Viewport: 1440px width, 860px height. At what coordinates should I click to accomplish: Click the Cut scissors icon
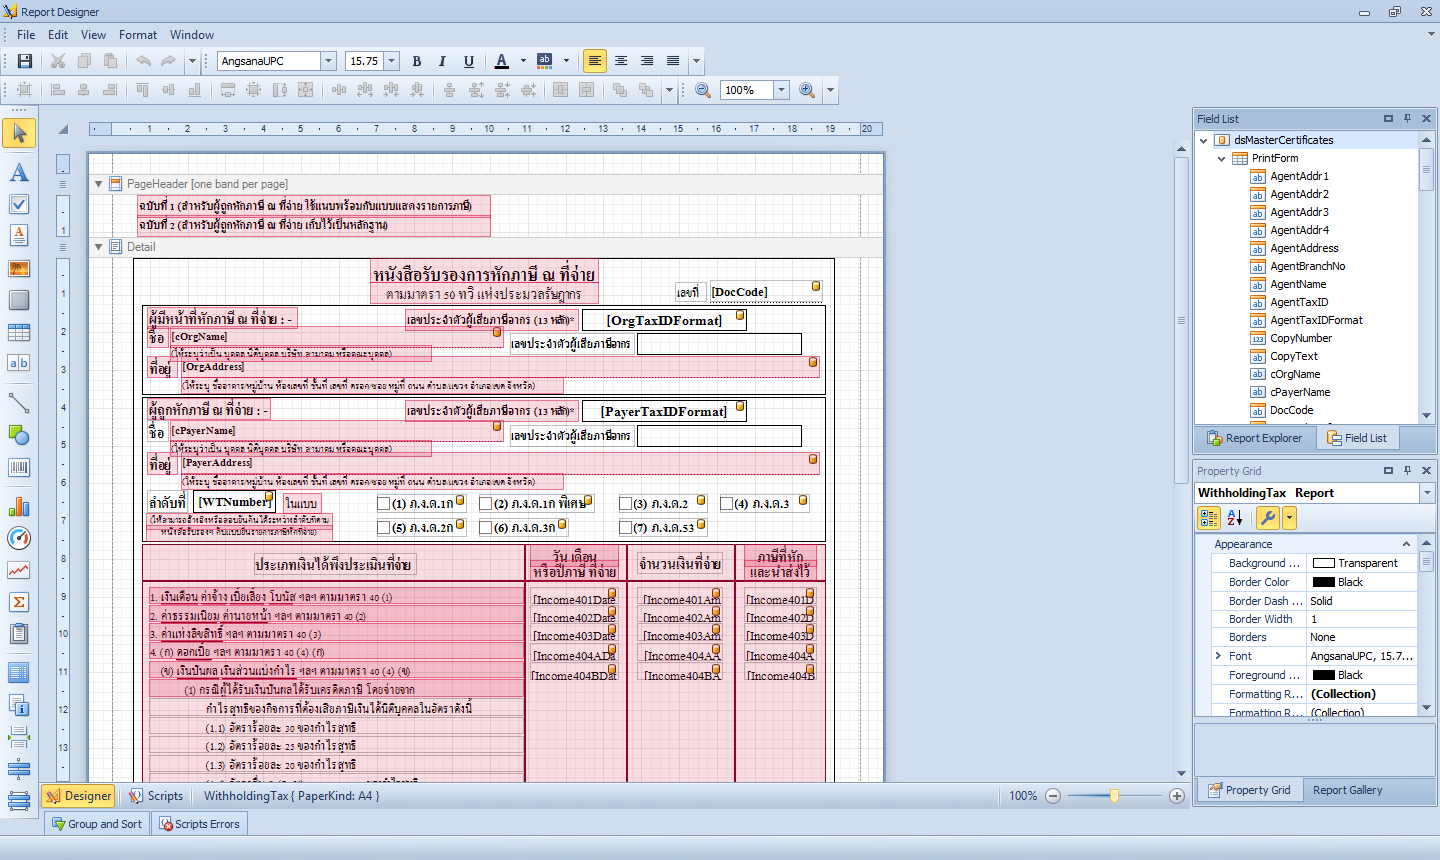coord(58,61)
